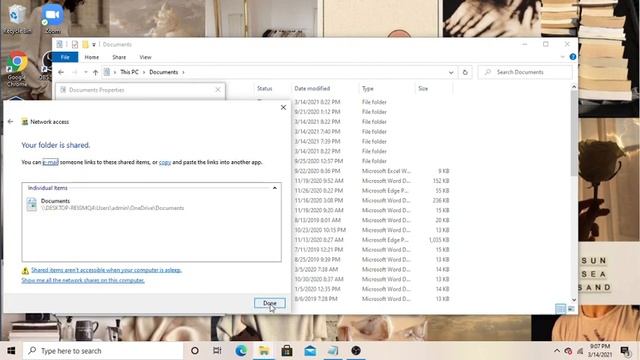Navigate back in File Explorer
Screen dimensions: 640x360
click(x=61, y=72)
